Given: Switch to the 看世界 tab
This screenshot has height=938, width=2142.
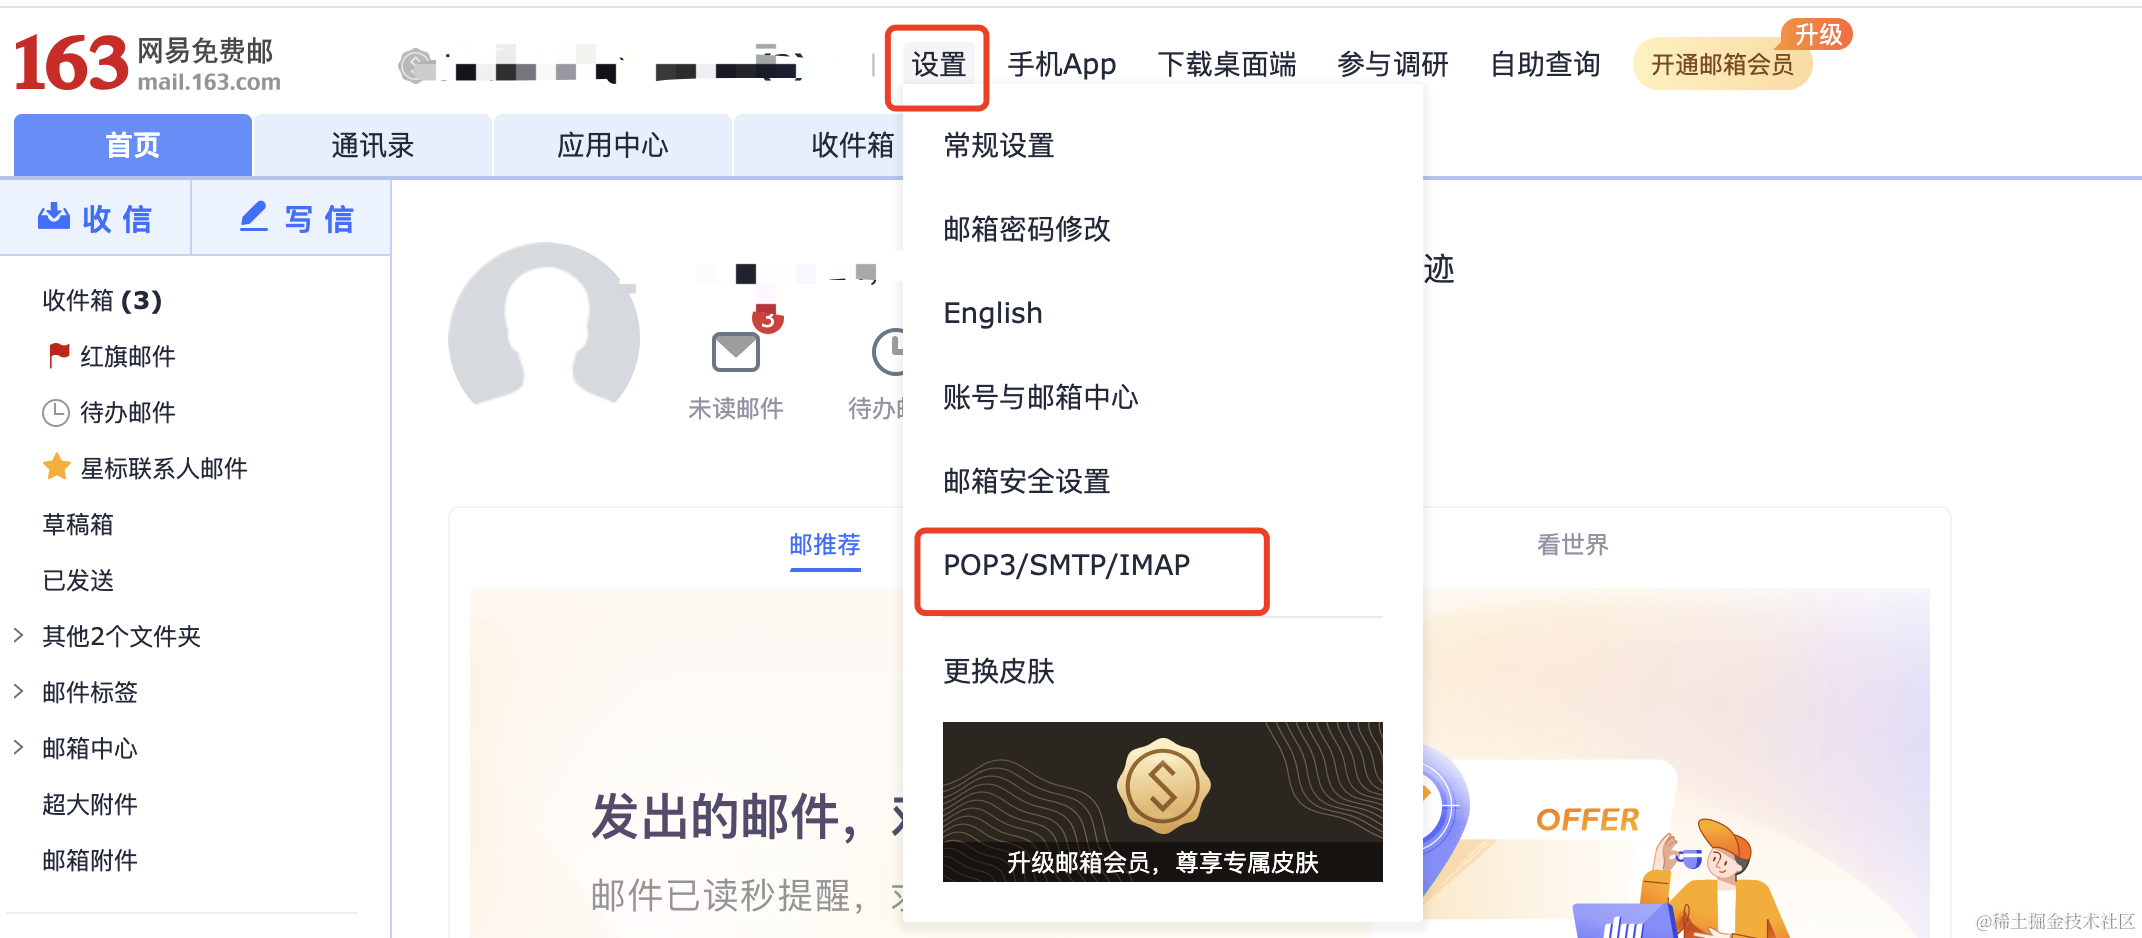Looking at the screenshot, I should coord(1571,545).
